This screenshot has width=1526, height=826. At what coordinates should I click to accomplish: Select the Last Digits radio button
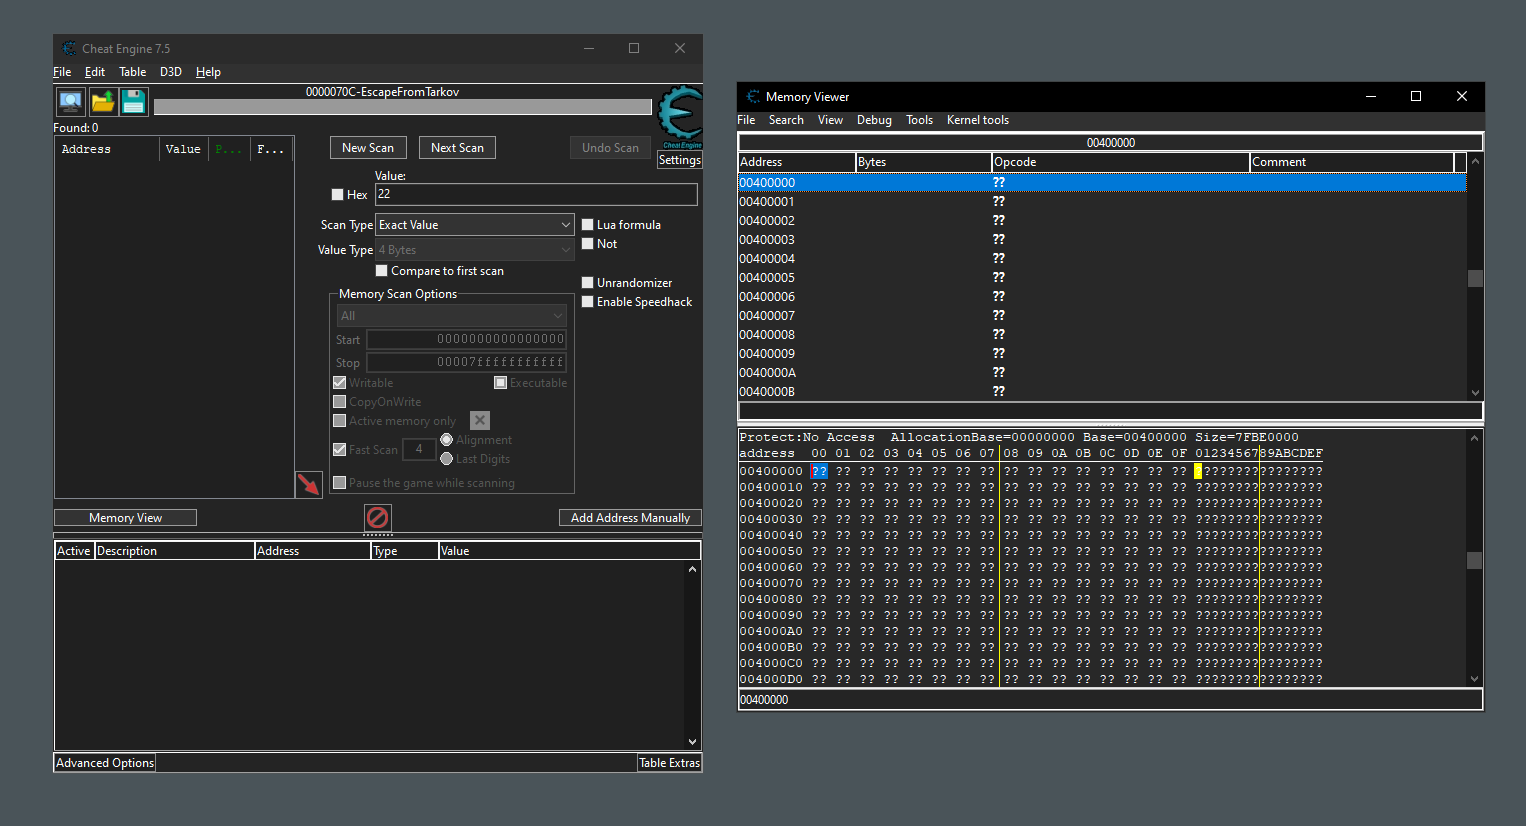447,459
